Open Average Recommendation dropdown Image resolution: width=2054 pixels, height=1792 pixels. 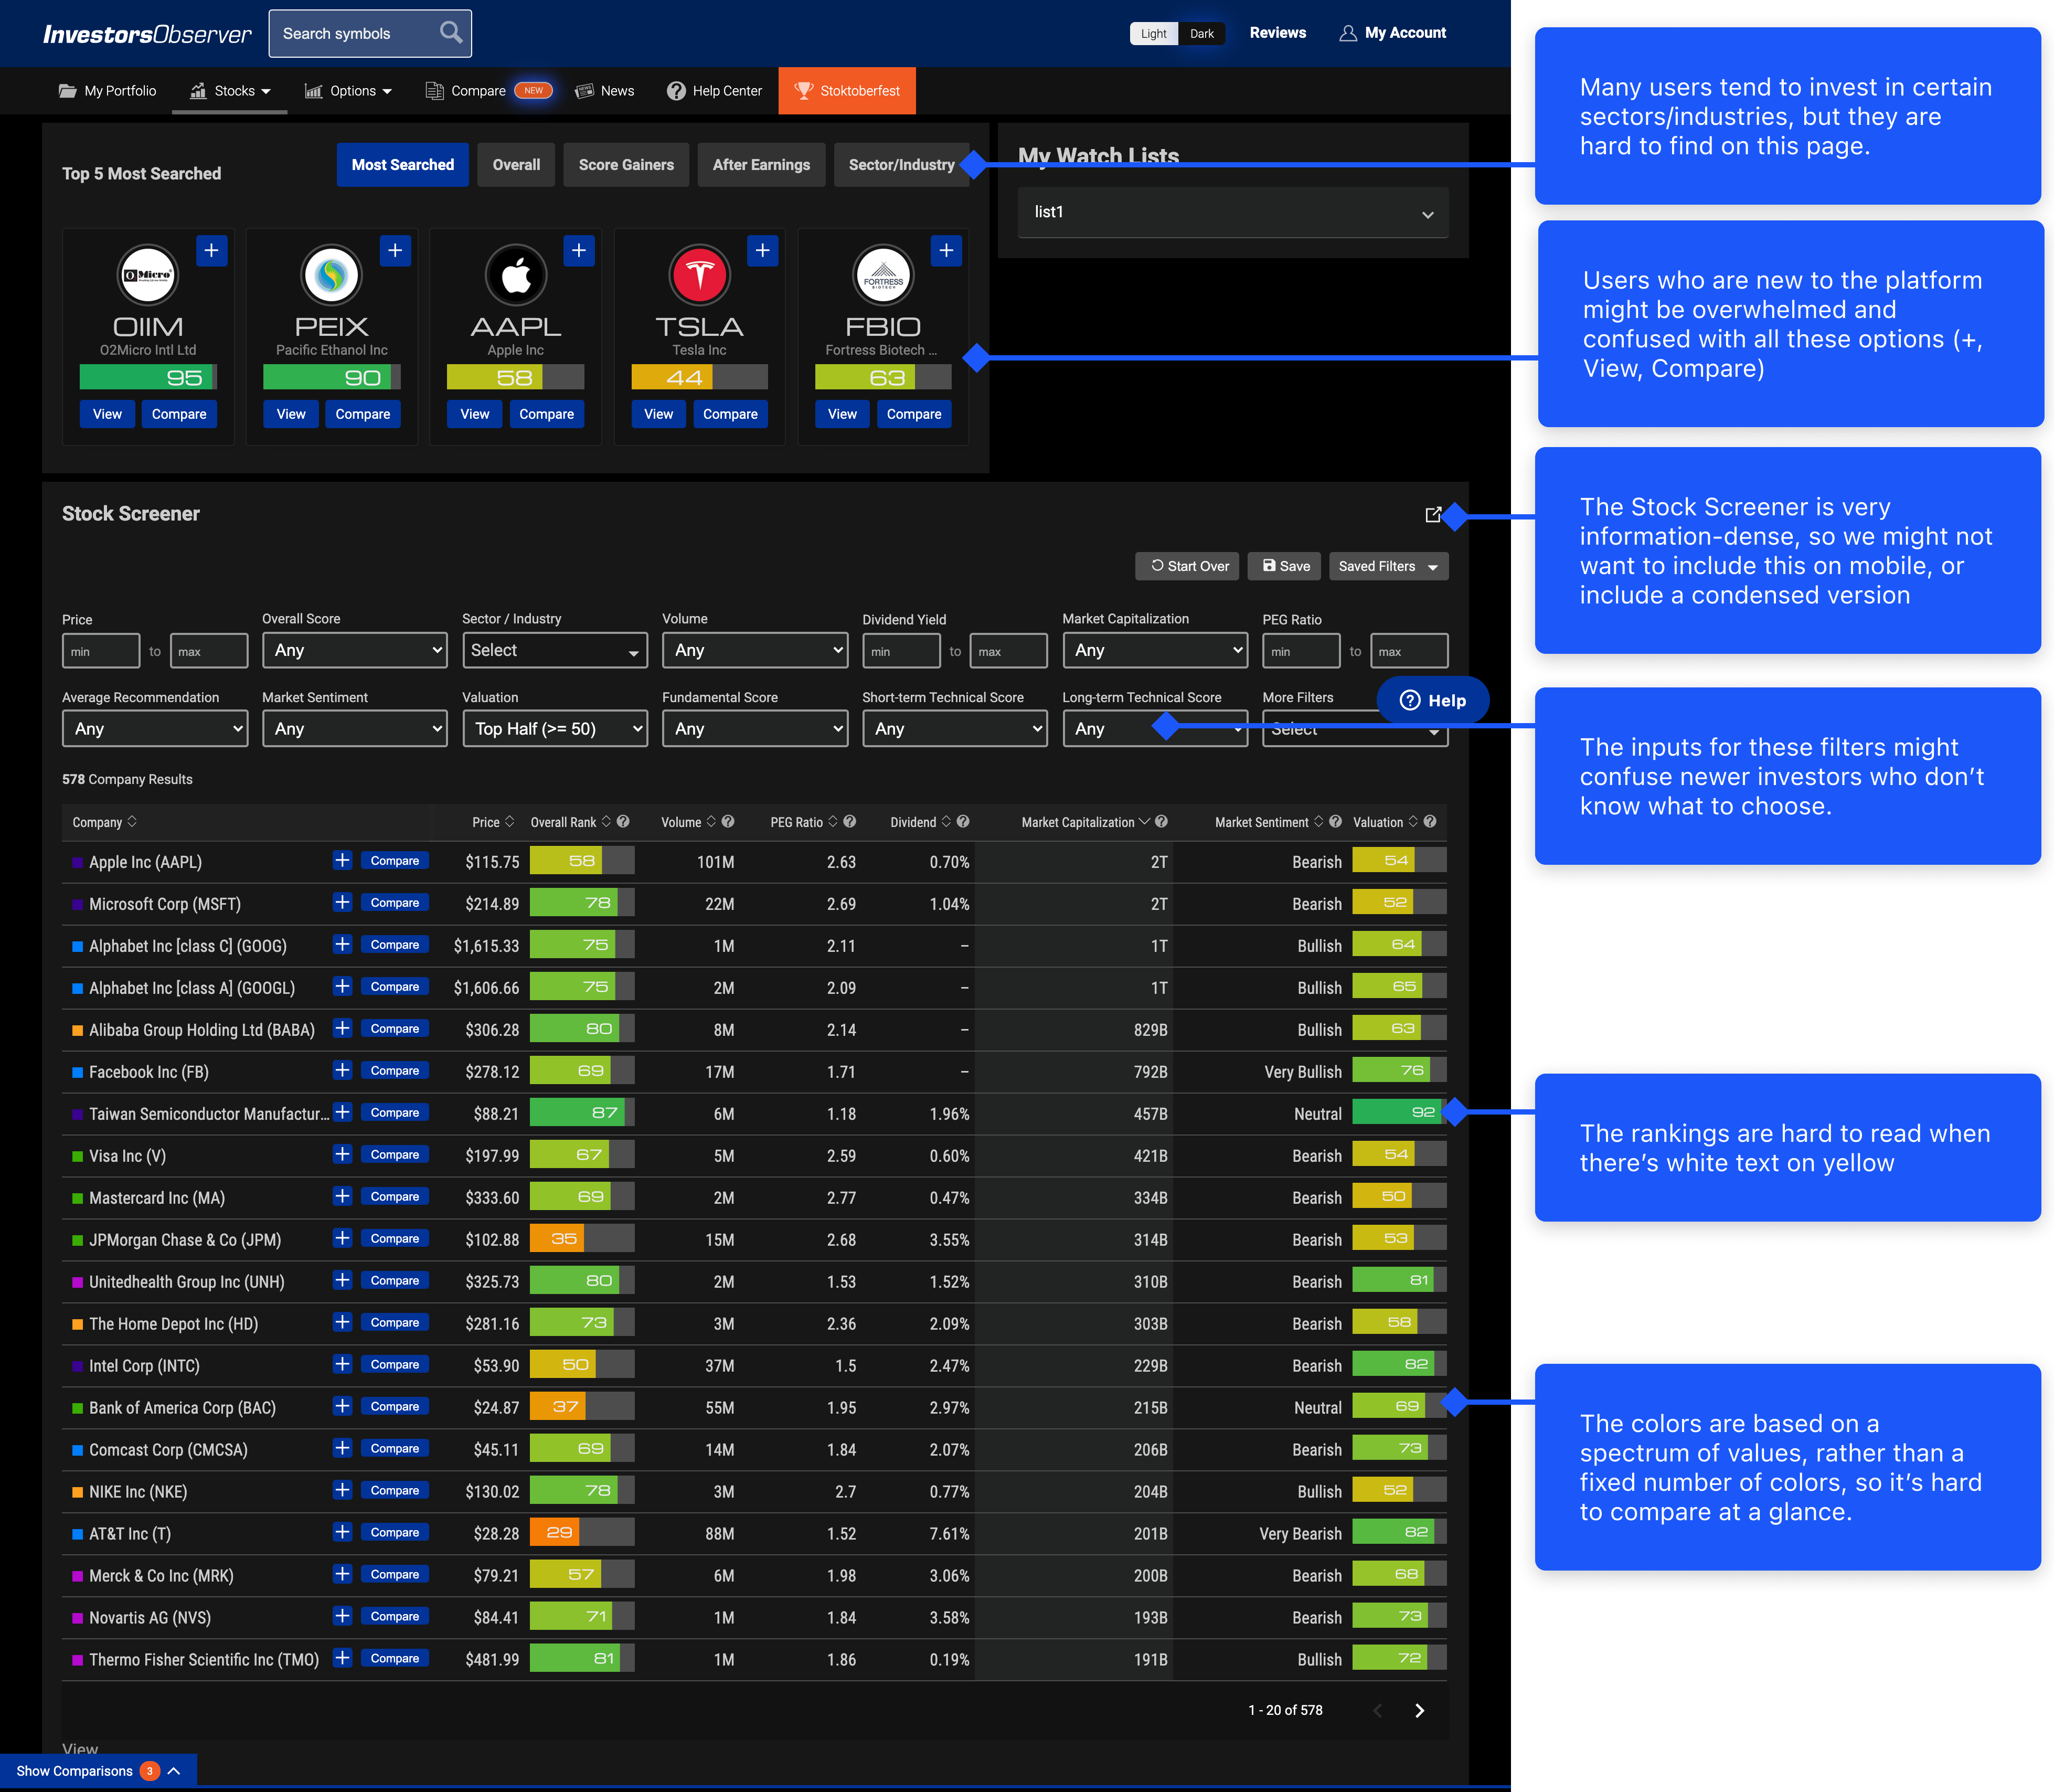155,729
